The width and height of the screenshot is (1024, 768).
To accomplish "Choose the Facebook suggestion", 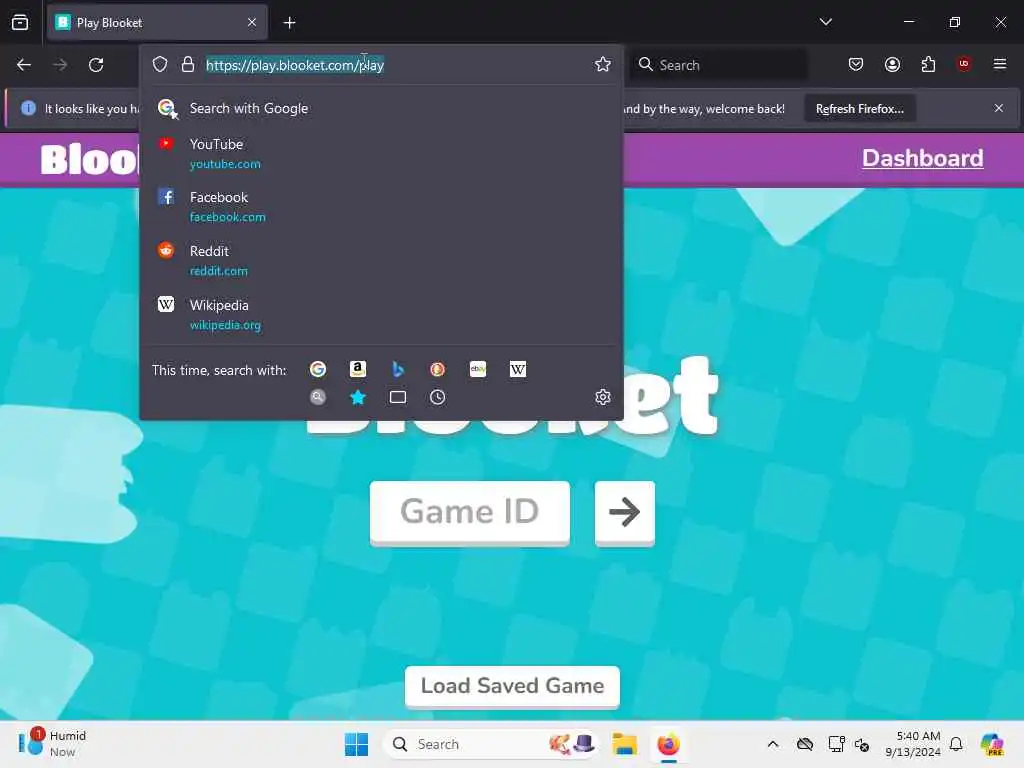I will 381,206.
